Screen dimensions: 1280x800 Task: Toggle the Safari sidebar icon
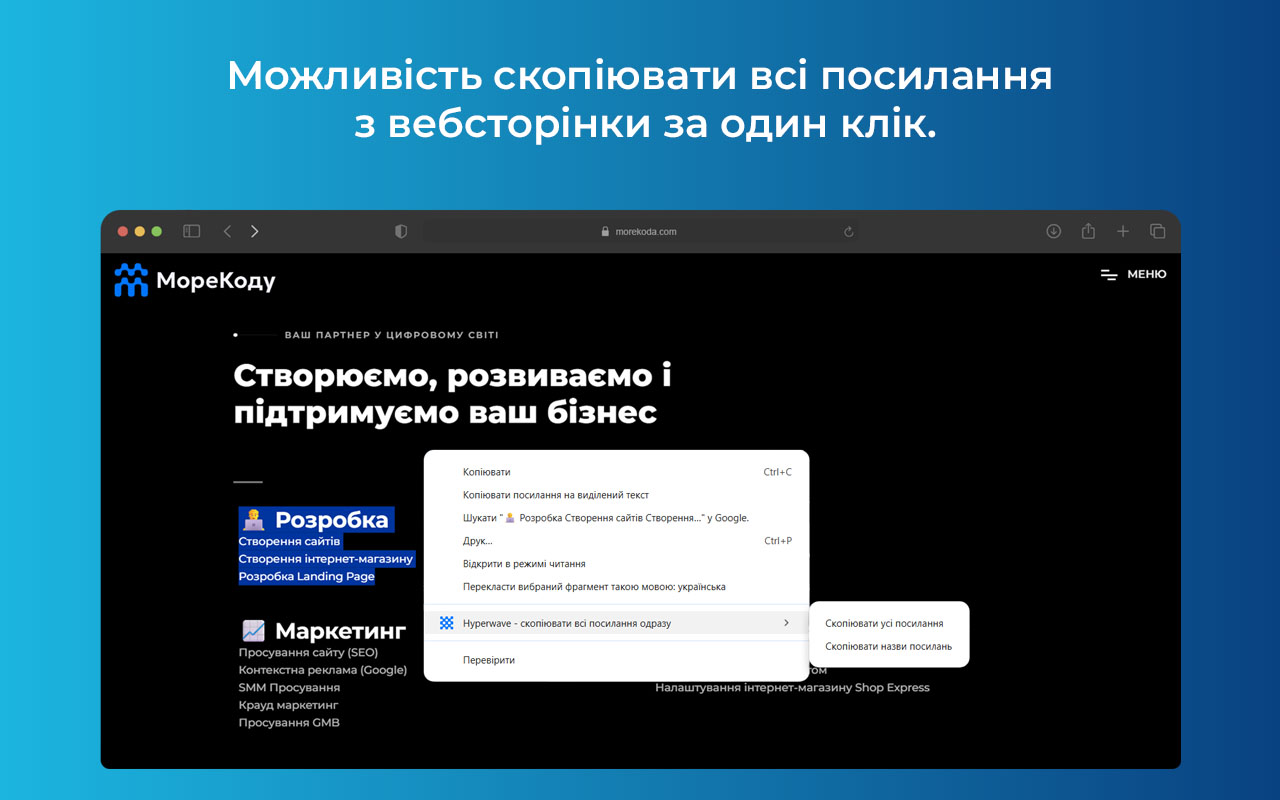tap(192, 231)
